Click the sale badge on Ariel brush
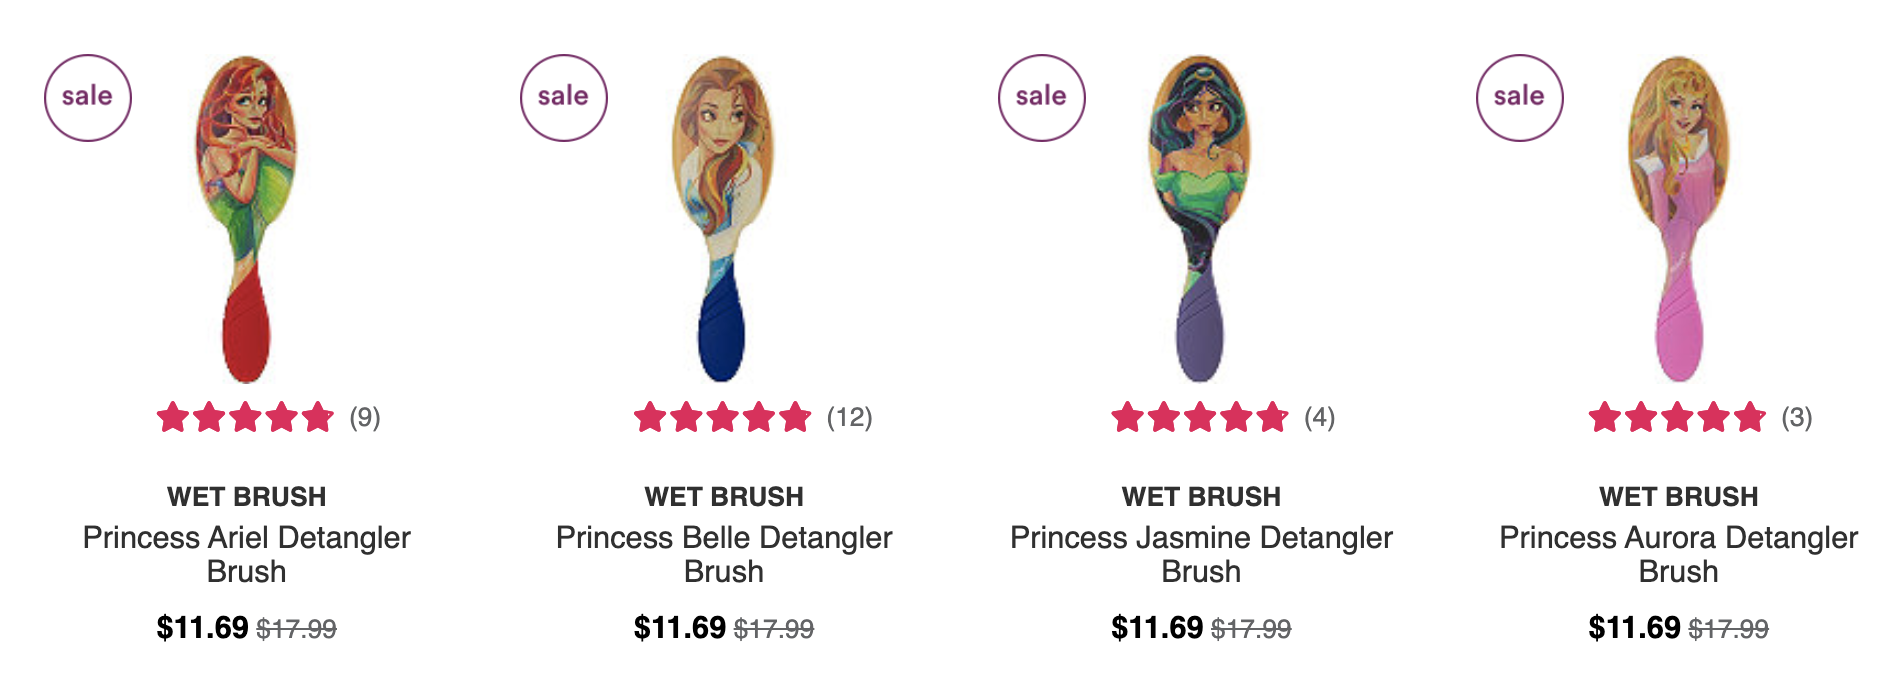The width and height of the screenshot is (1892, 682). 88,98
